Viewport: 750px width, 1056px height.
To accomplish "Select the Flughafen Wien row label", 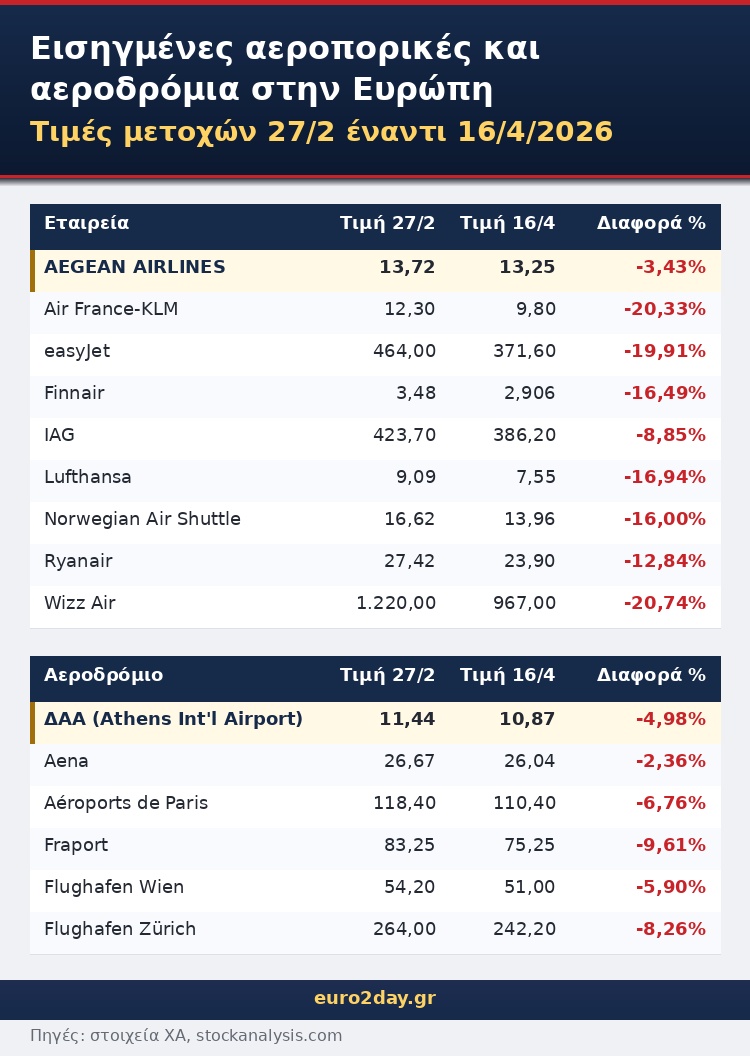I will tap(114, 887).
